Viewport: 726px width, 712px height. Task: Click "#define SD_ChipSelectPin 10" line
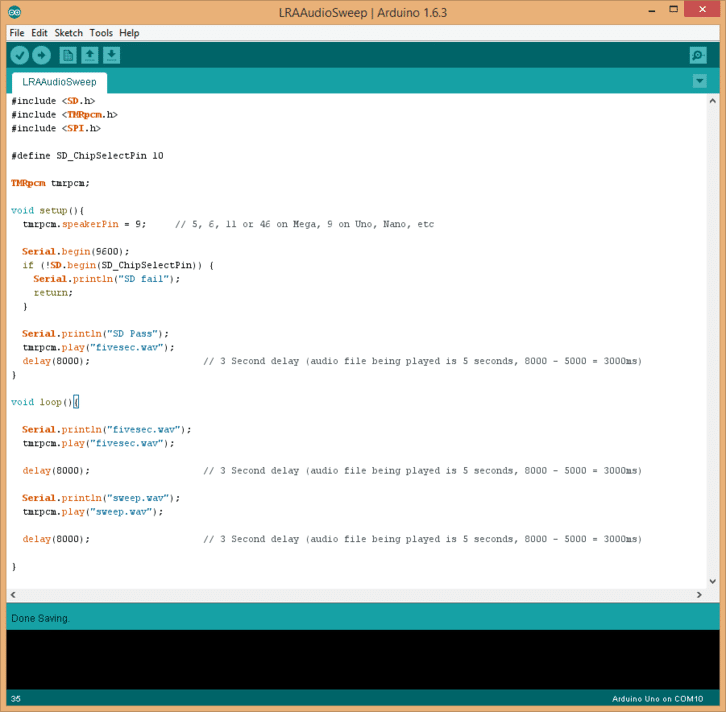[x=88, y=156]
